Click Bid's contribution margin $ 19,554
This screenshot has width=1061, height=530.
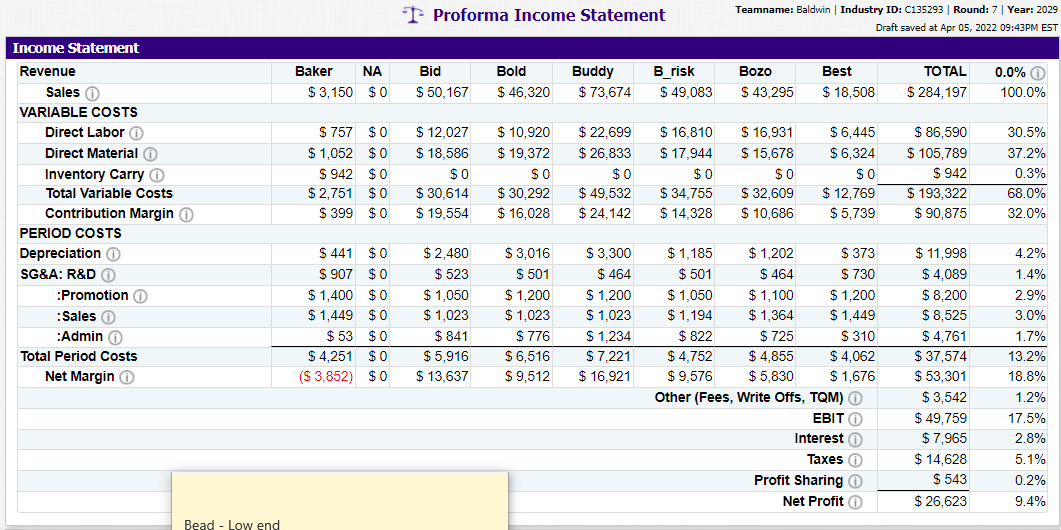coord(441,215)
